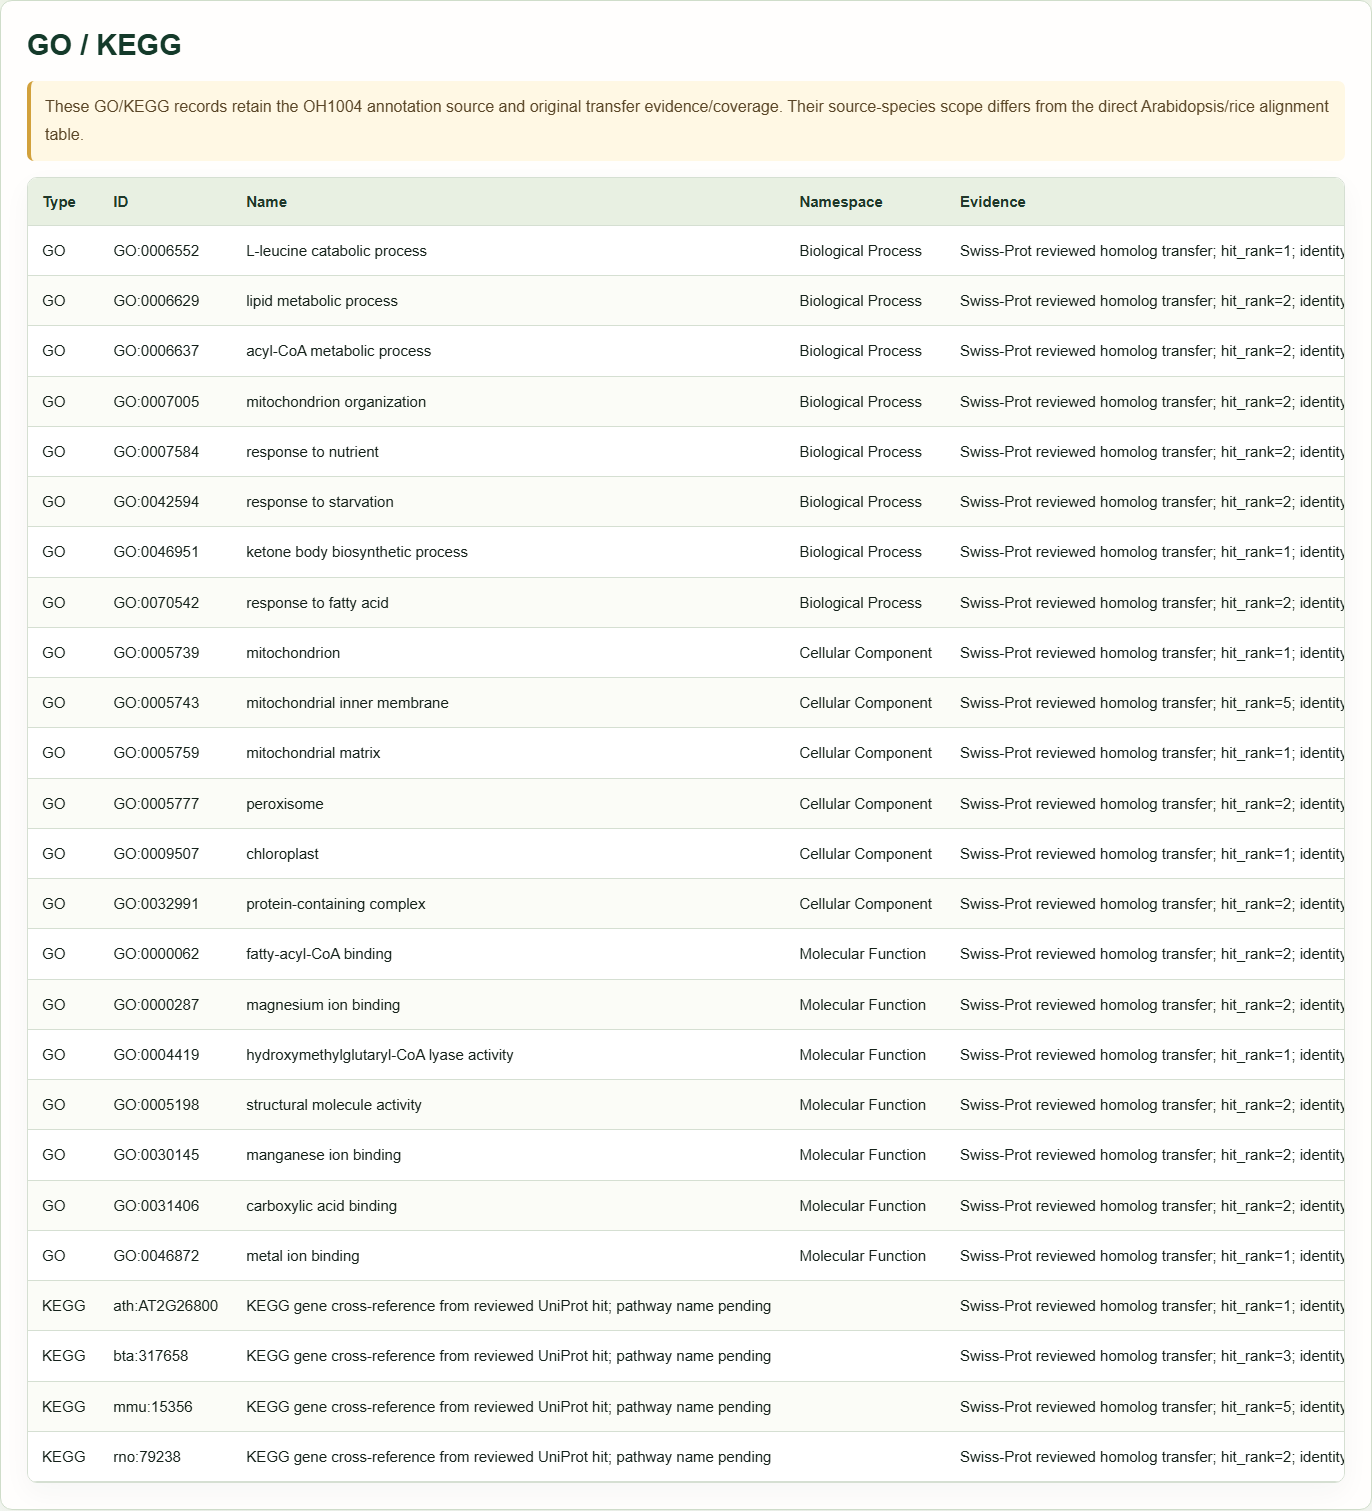This screenshot has height=1511, width=1372.
Task: Click 'hydroxymethylglutaryl-CoA lyase activity' name cell
Action: point(380,1055)
